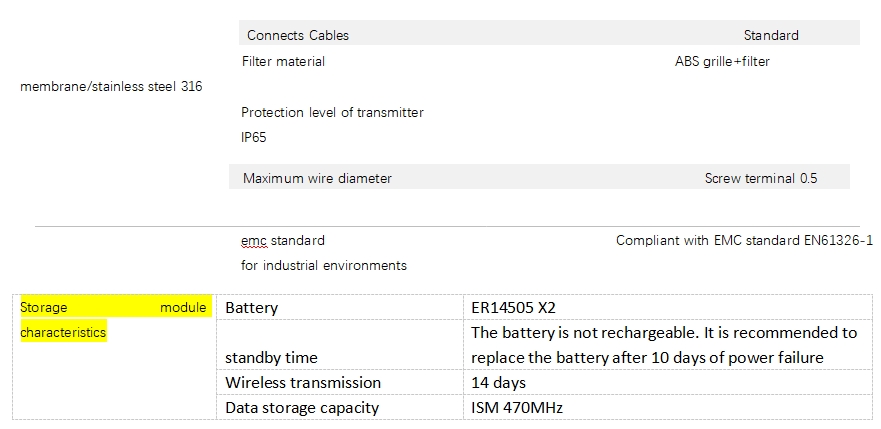
Task: Click the highlighted word "Storage"
Action: point(44,307)
